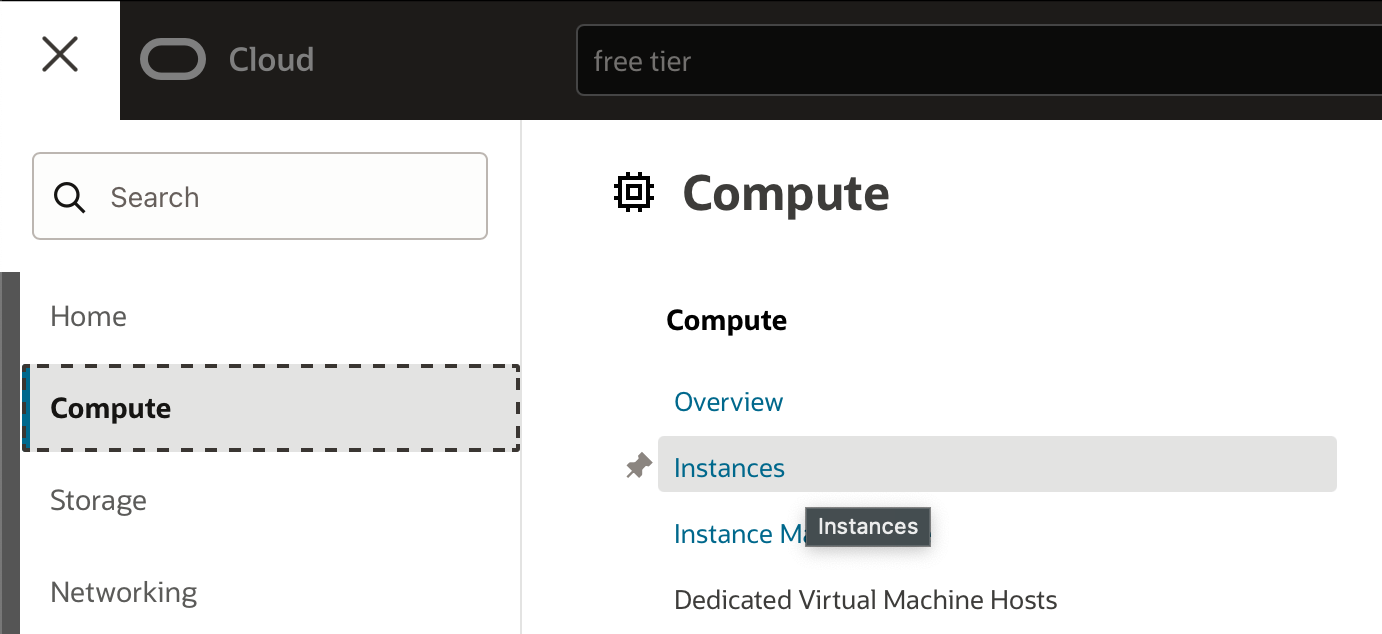The height and width of the screenshot is (634, 1382).
Task: Click the Compute page heading
Action: [x=786, y=193]
